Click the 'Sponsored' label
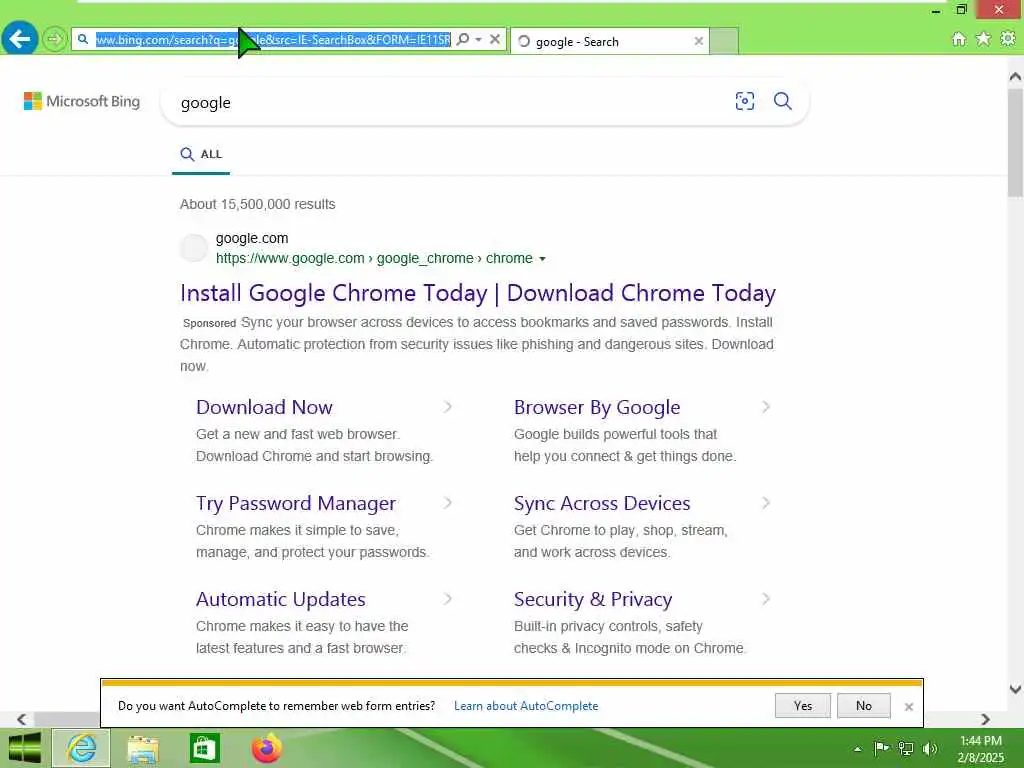Viewport: 1024px width, 768px height. point(209,323)
